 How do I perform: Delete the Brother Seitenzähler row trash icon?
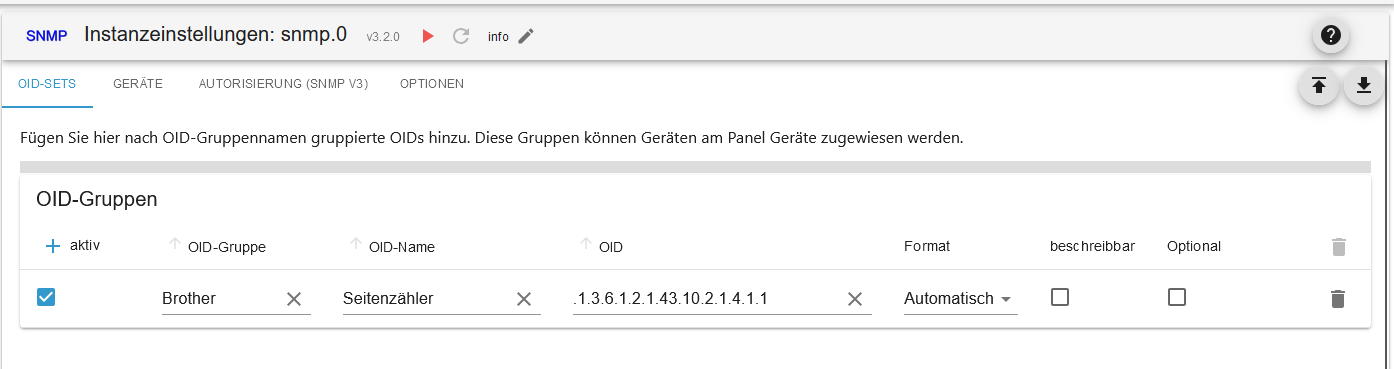(x=1338, y=298)
